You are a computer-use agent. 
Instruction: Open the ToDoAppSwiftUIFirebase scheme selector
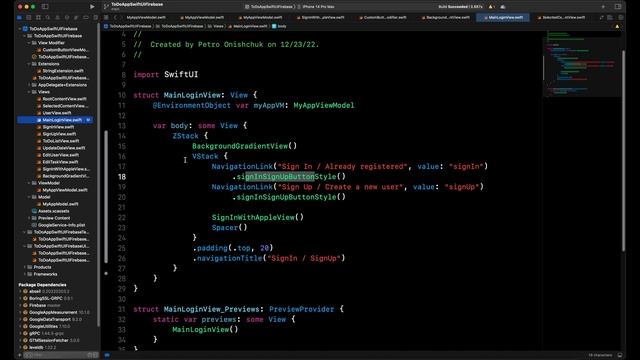click(x=269, y=7)
